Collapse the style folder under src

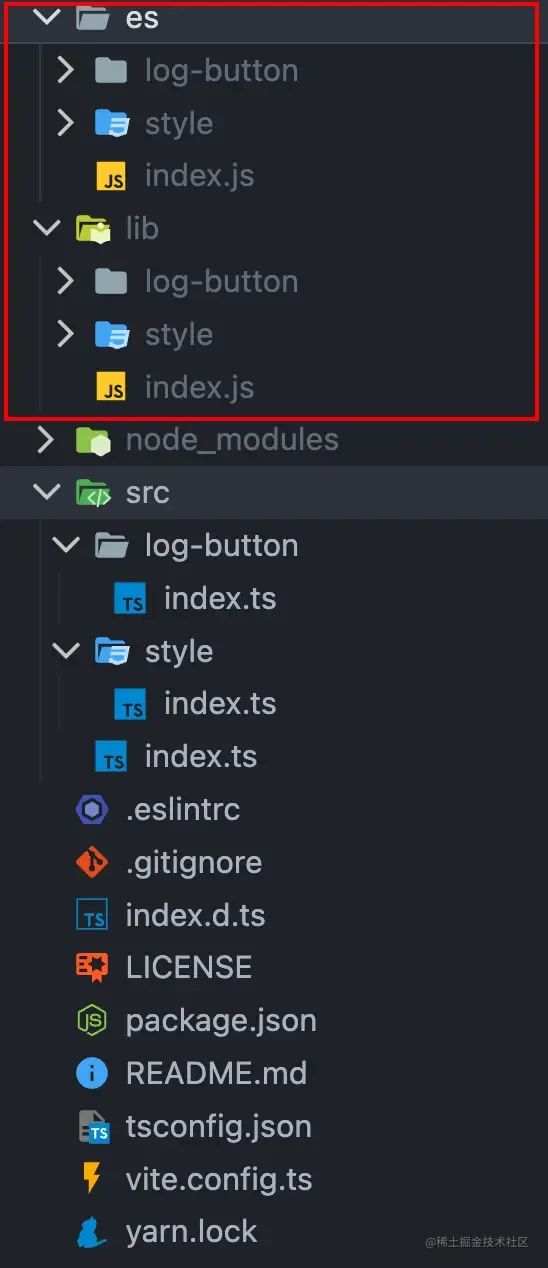pos(65,651)
